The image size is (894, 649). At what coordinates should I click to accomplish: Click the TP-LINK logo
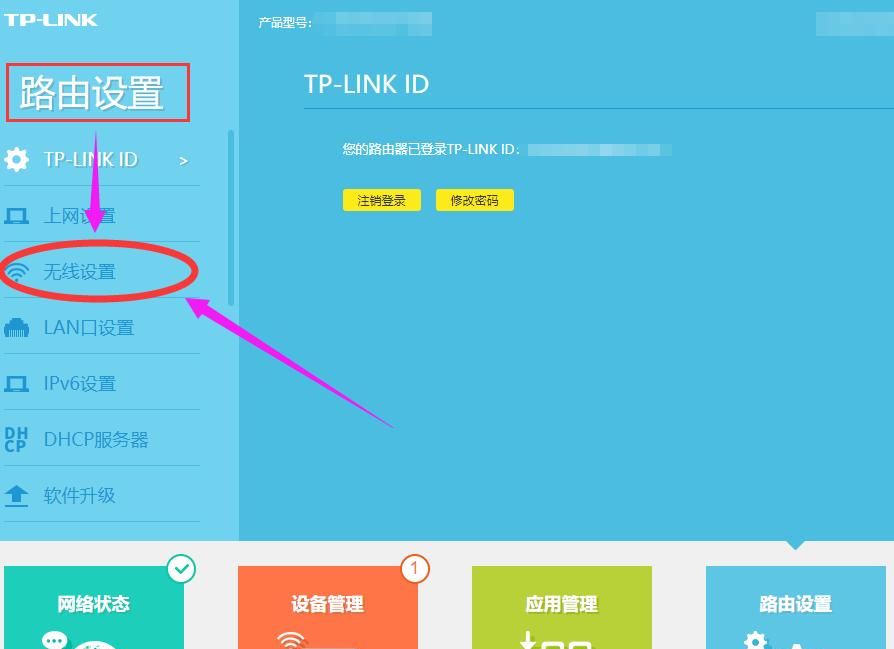click(51, 20)
